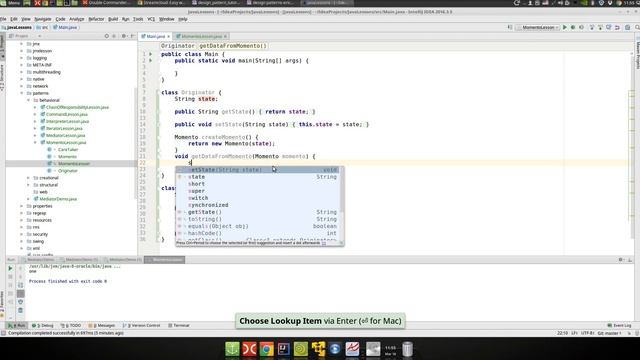Open the Window menu
Image resolution: width=640 pixels, height=360 pixels.
tap(167, 19)
